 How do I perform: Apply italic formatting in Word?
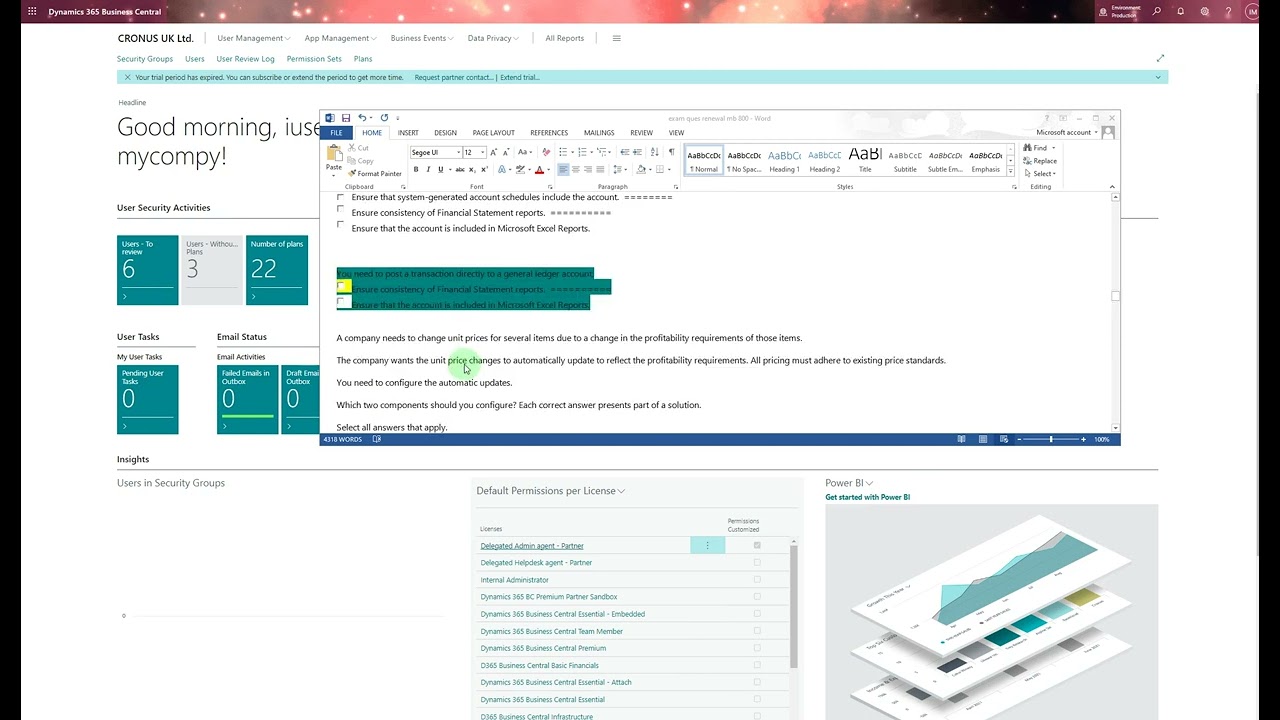click(428, 170)
